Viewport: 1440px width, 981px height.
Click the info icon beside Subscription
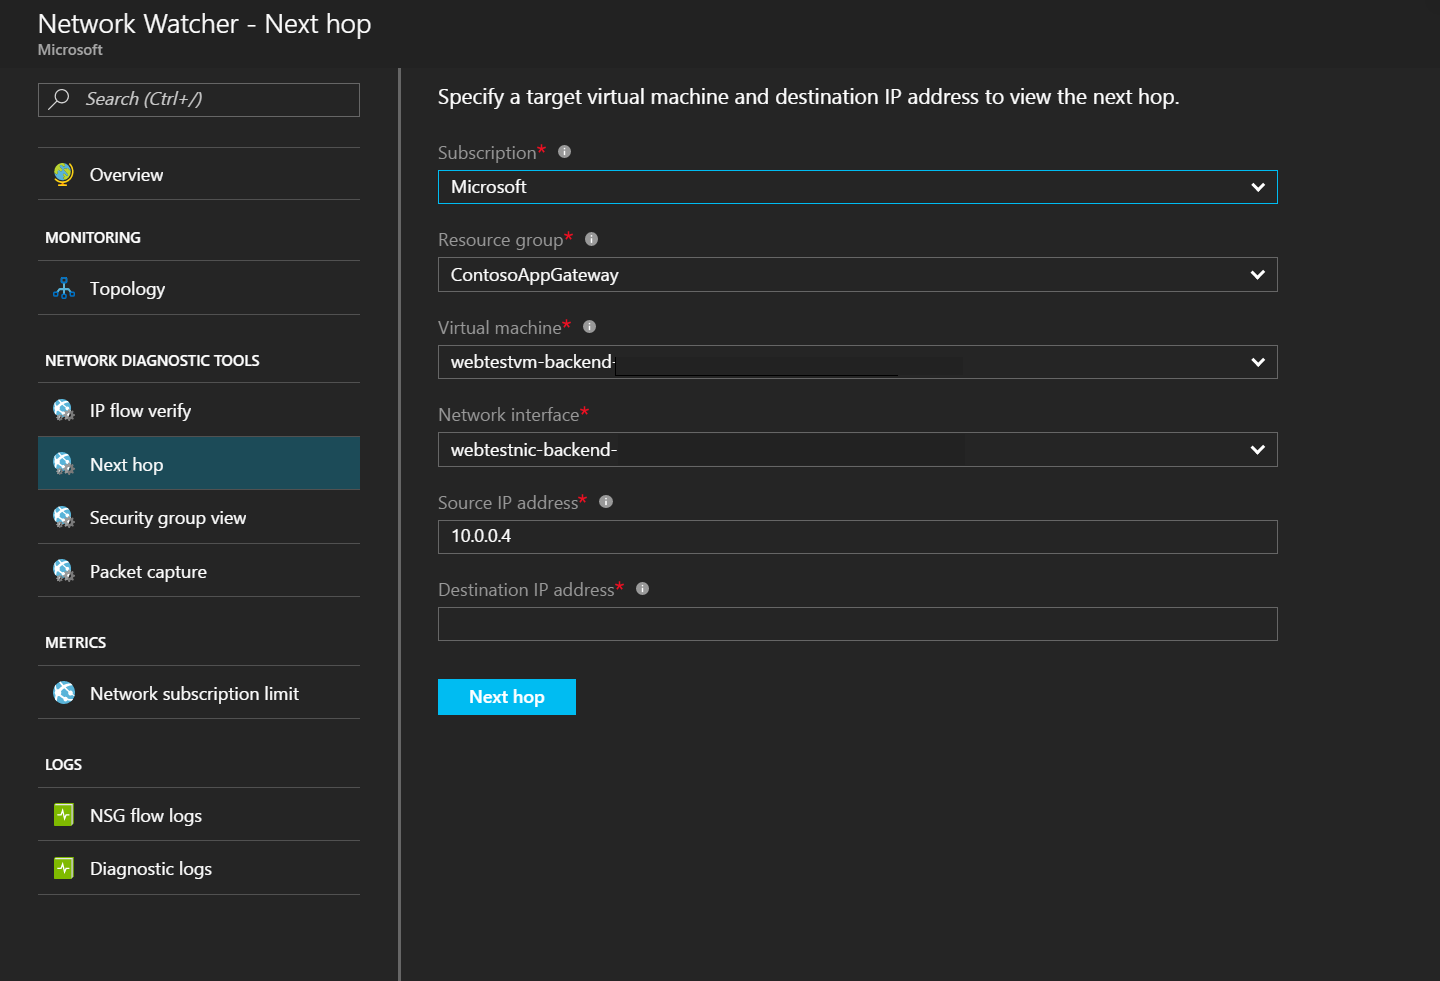[x=564, y=152]
